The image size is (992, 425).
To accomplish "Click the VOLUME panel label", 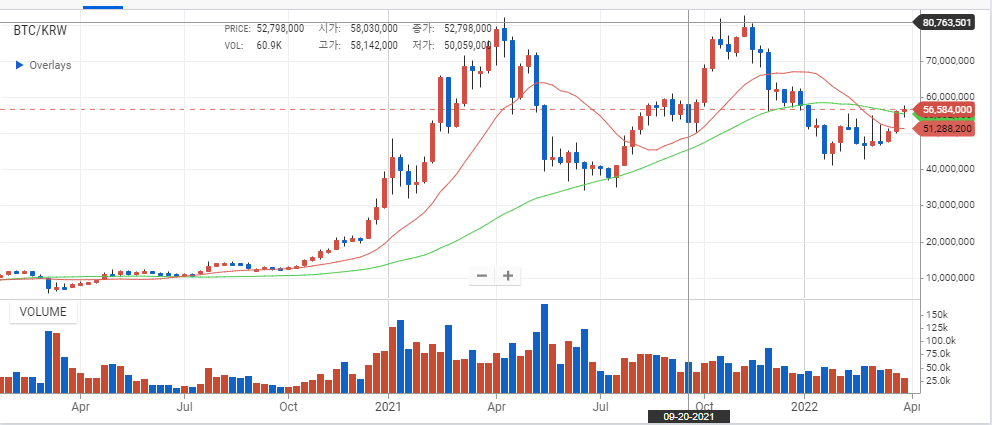I will coord(43,312).
